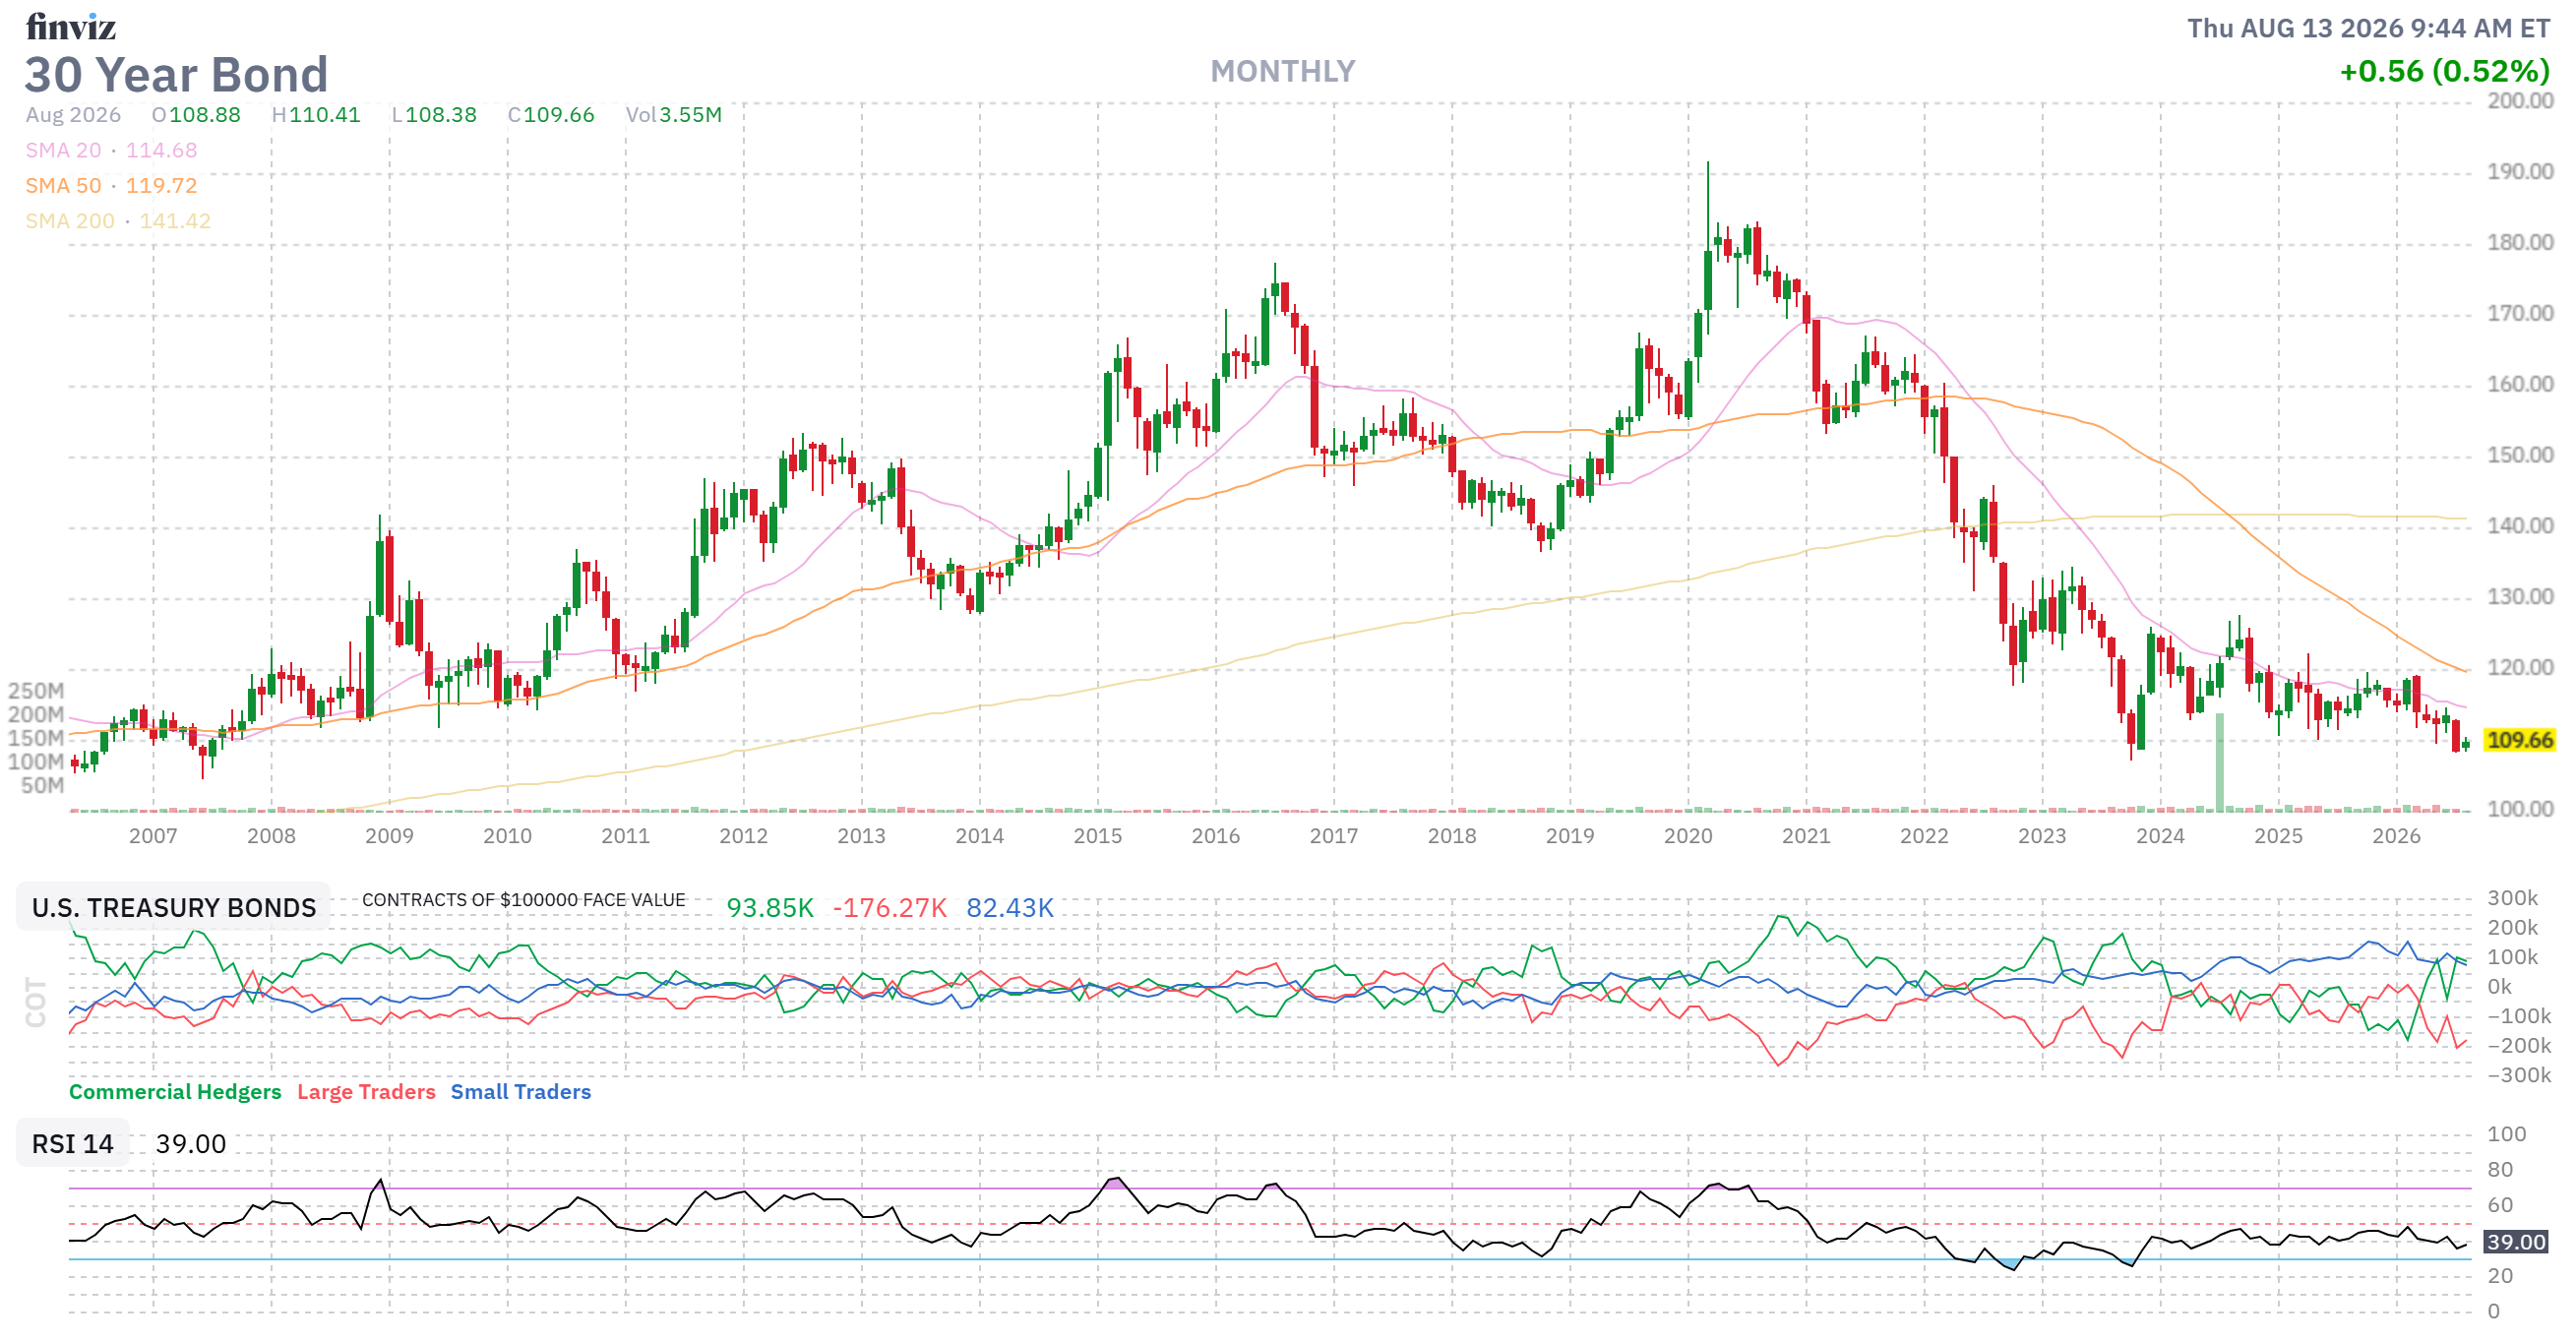Click the 300k COT axis label
This screenshot has width=2576, height=1342.
(x=2512, y=898)
